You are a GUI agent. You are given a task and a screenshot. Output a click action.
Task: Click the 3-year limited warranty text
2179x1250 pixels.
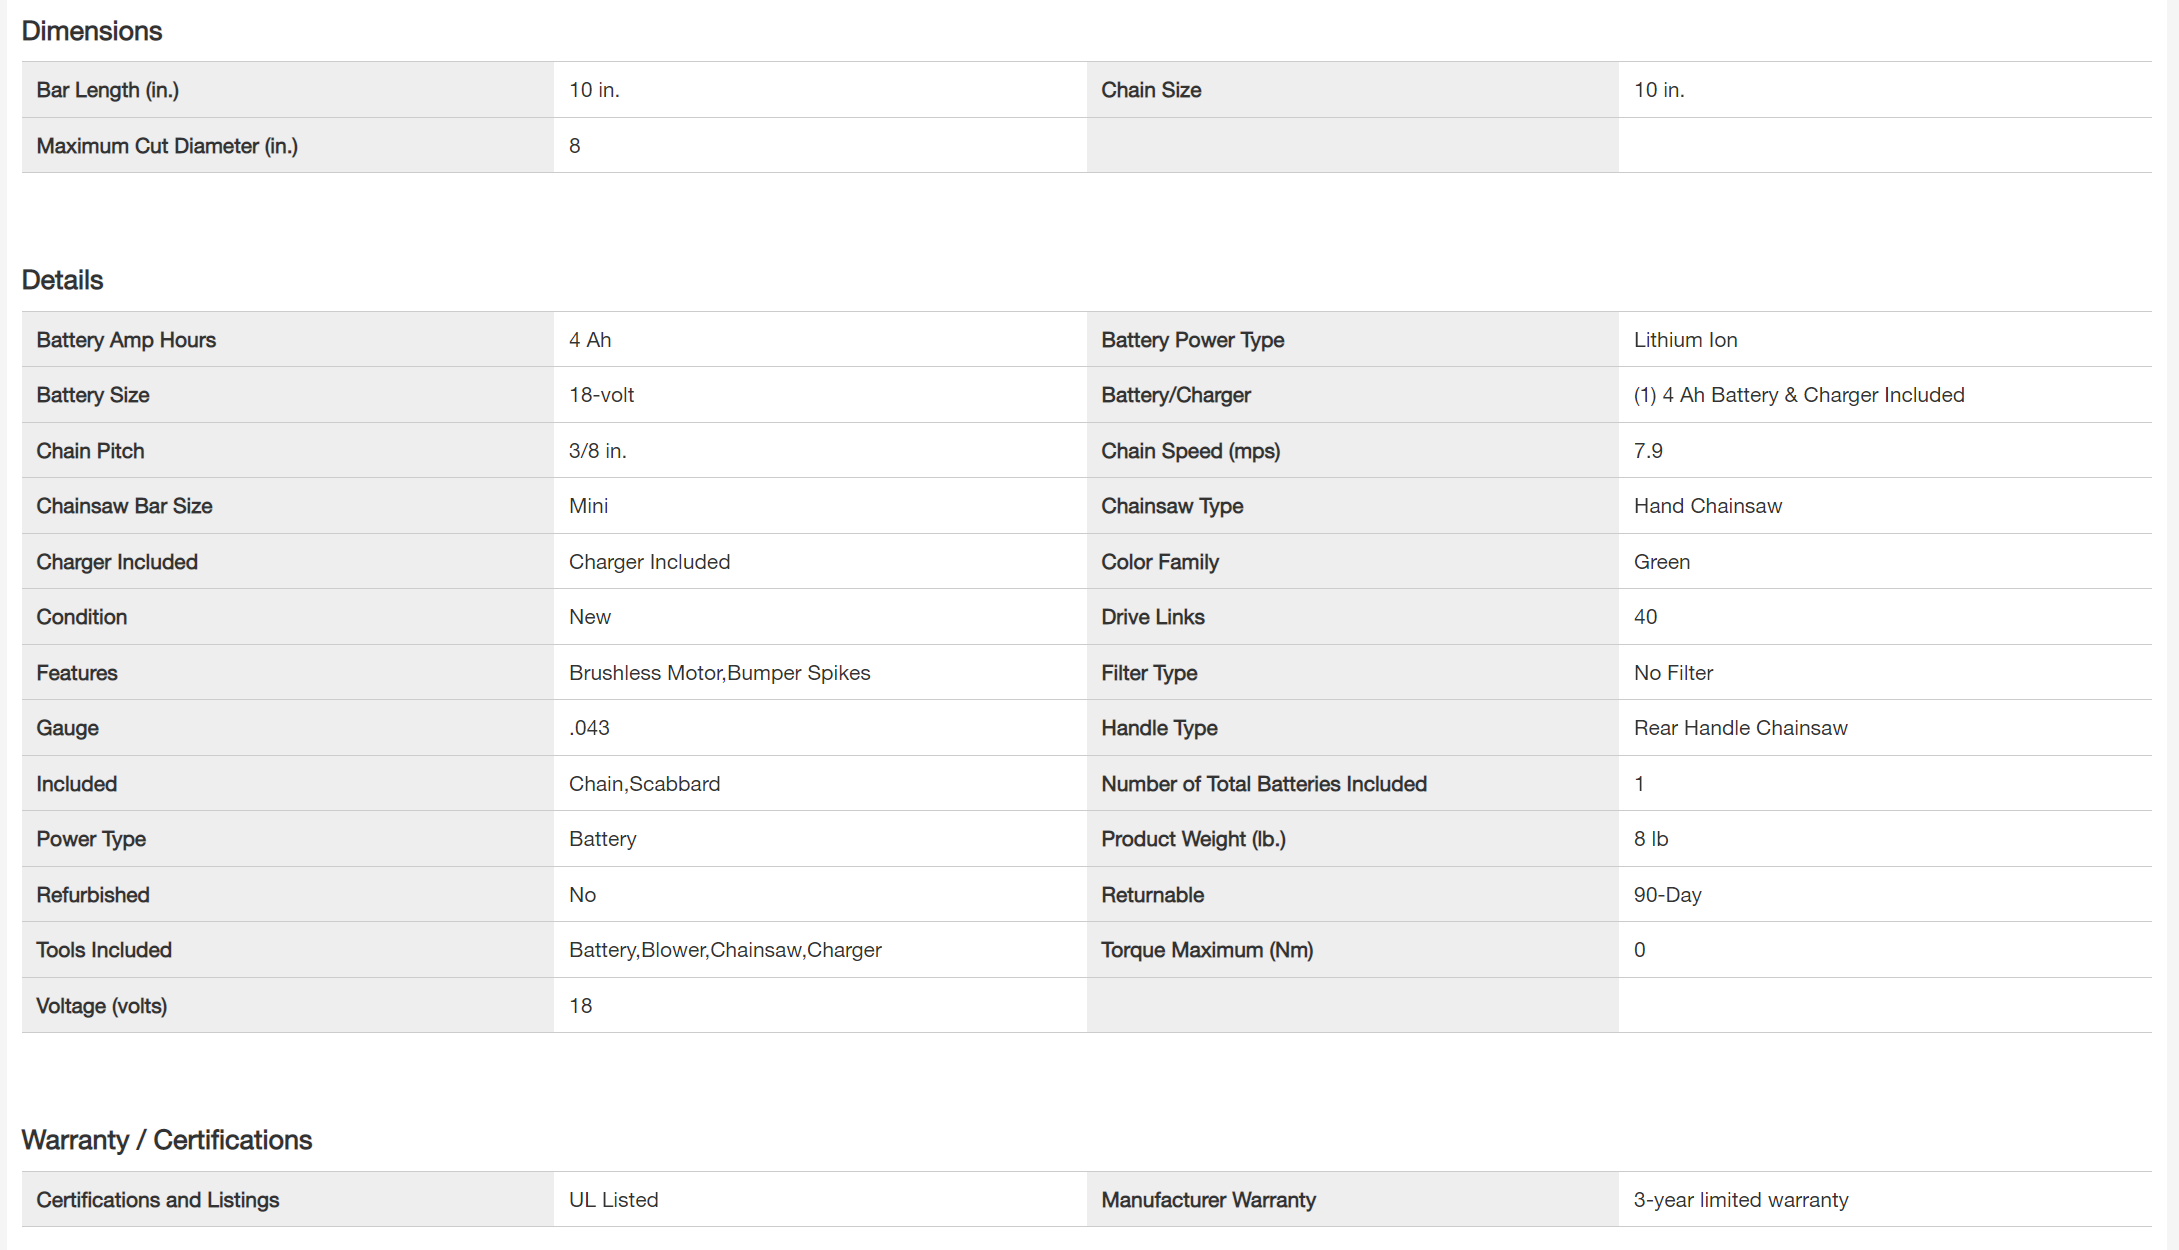pos(1740,1200)
